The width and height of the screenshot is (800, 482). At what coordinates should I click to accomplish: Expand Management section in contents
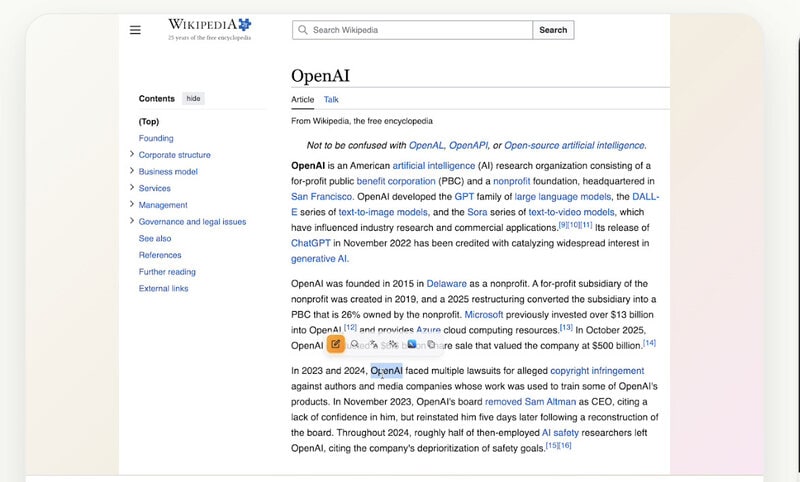(x=132, y=204)
